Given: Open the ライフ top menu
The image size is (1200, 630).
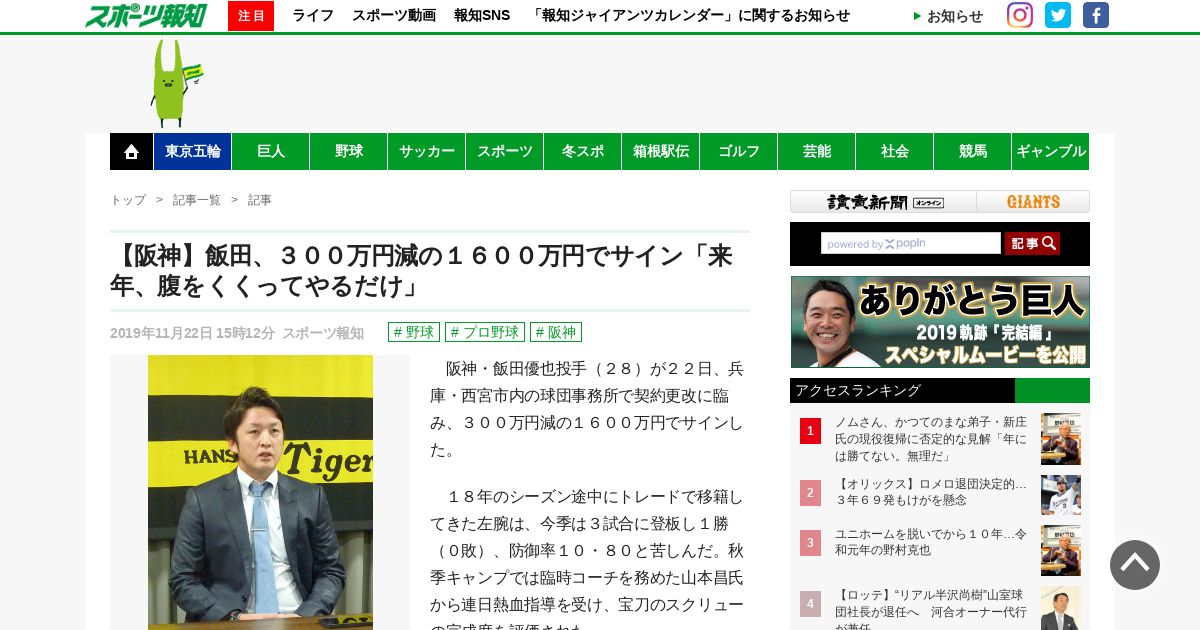Looking at the screenshot, I should (313, 15).
